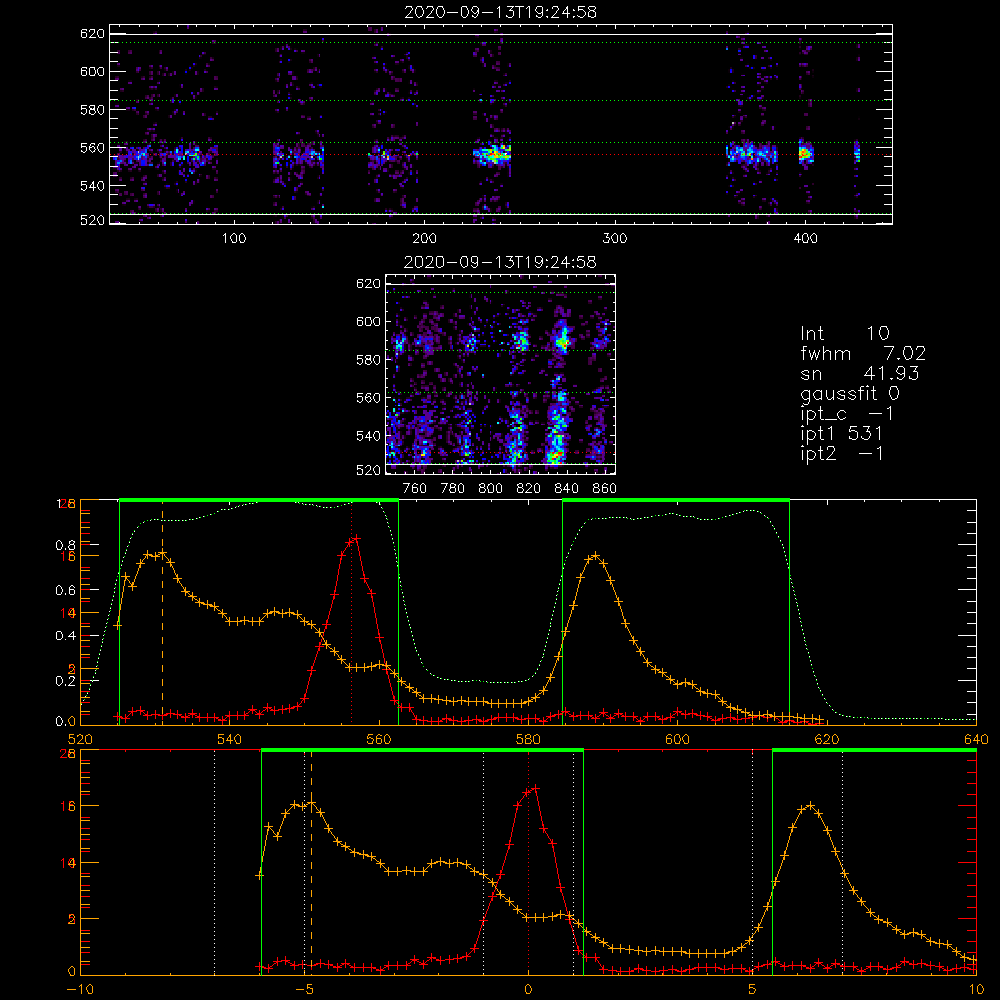Click x-axis label 400 under top image
Screen dimensions: 1000x1000
tap(805, 239)
